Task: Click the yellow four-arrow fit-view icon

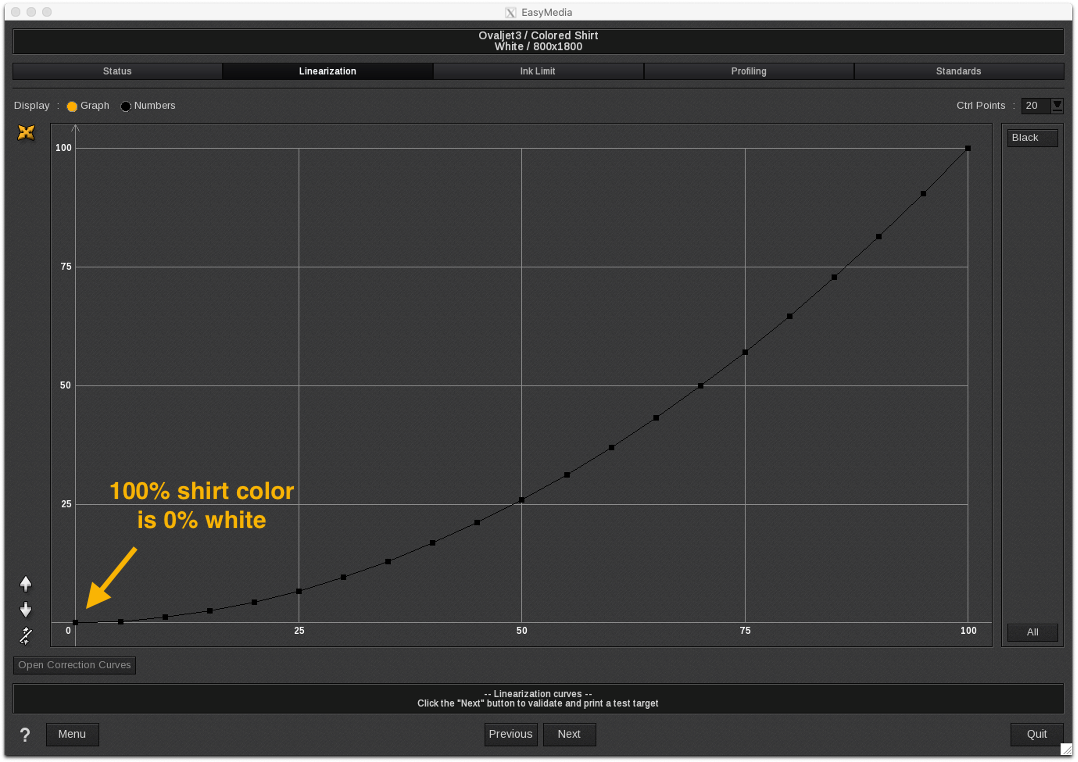Action: pos(26,133)
